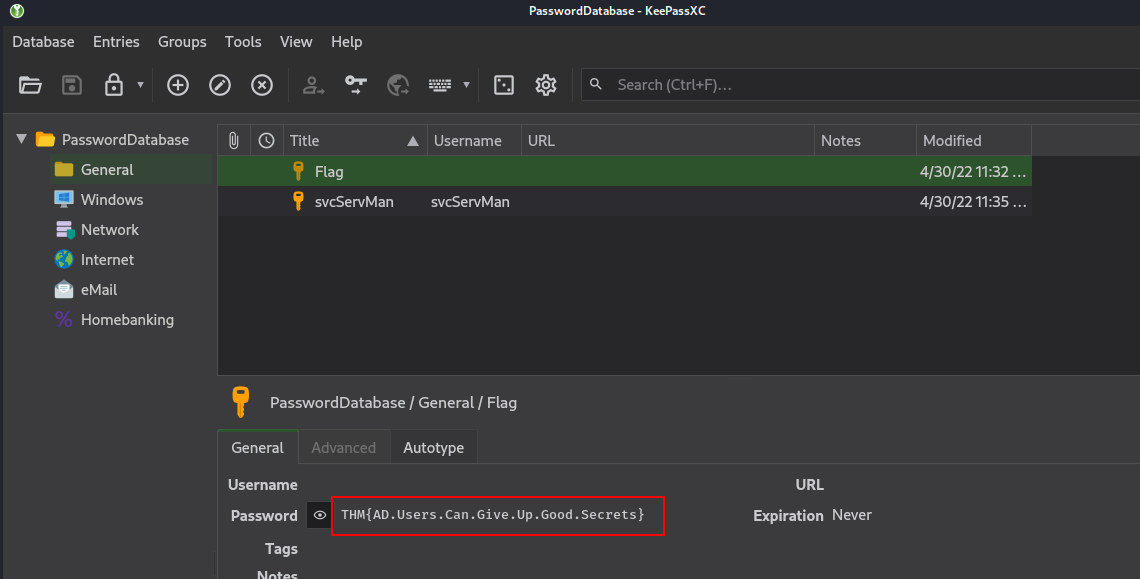Open the Groups menu

[182, 42]
